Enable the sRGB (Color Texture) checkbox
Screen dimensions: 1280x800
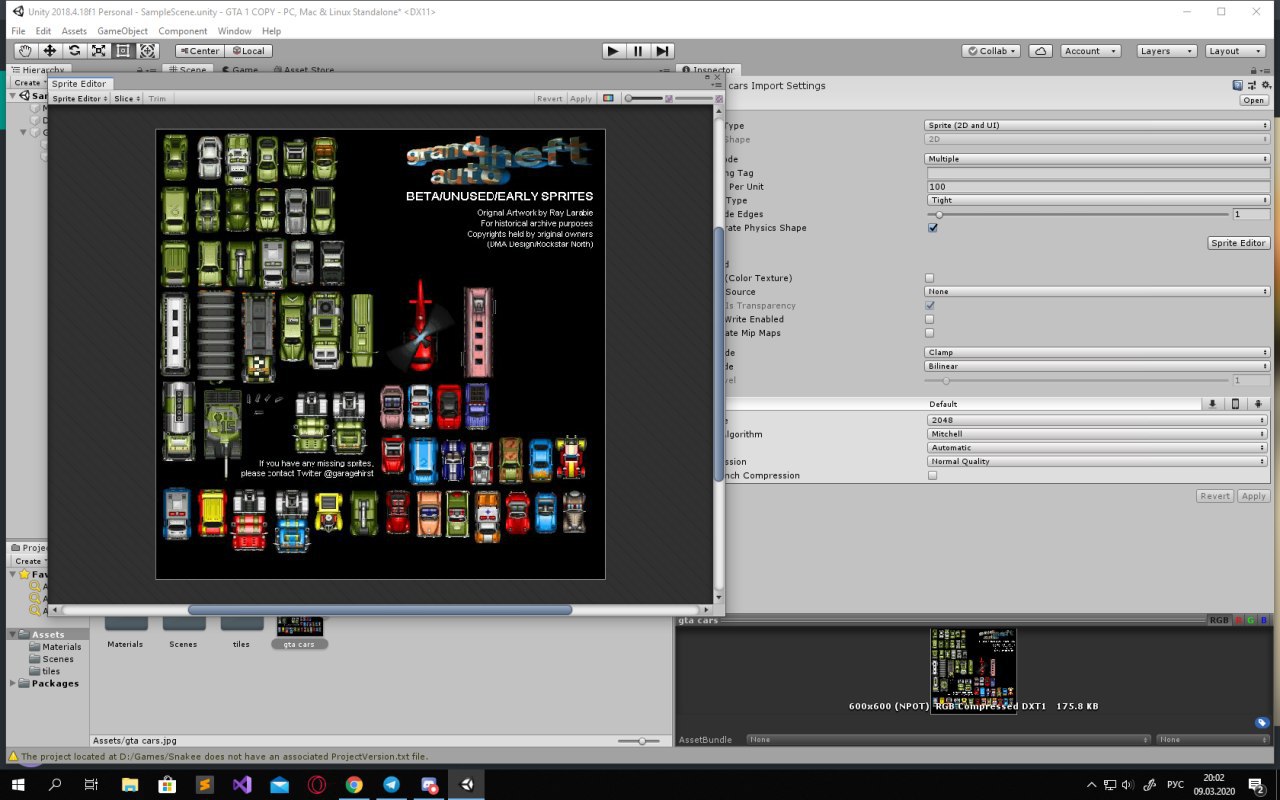click(x=929, y=278)
